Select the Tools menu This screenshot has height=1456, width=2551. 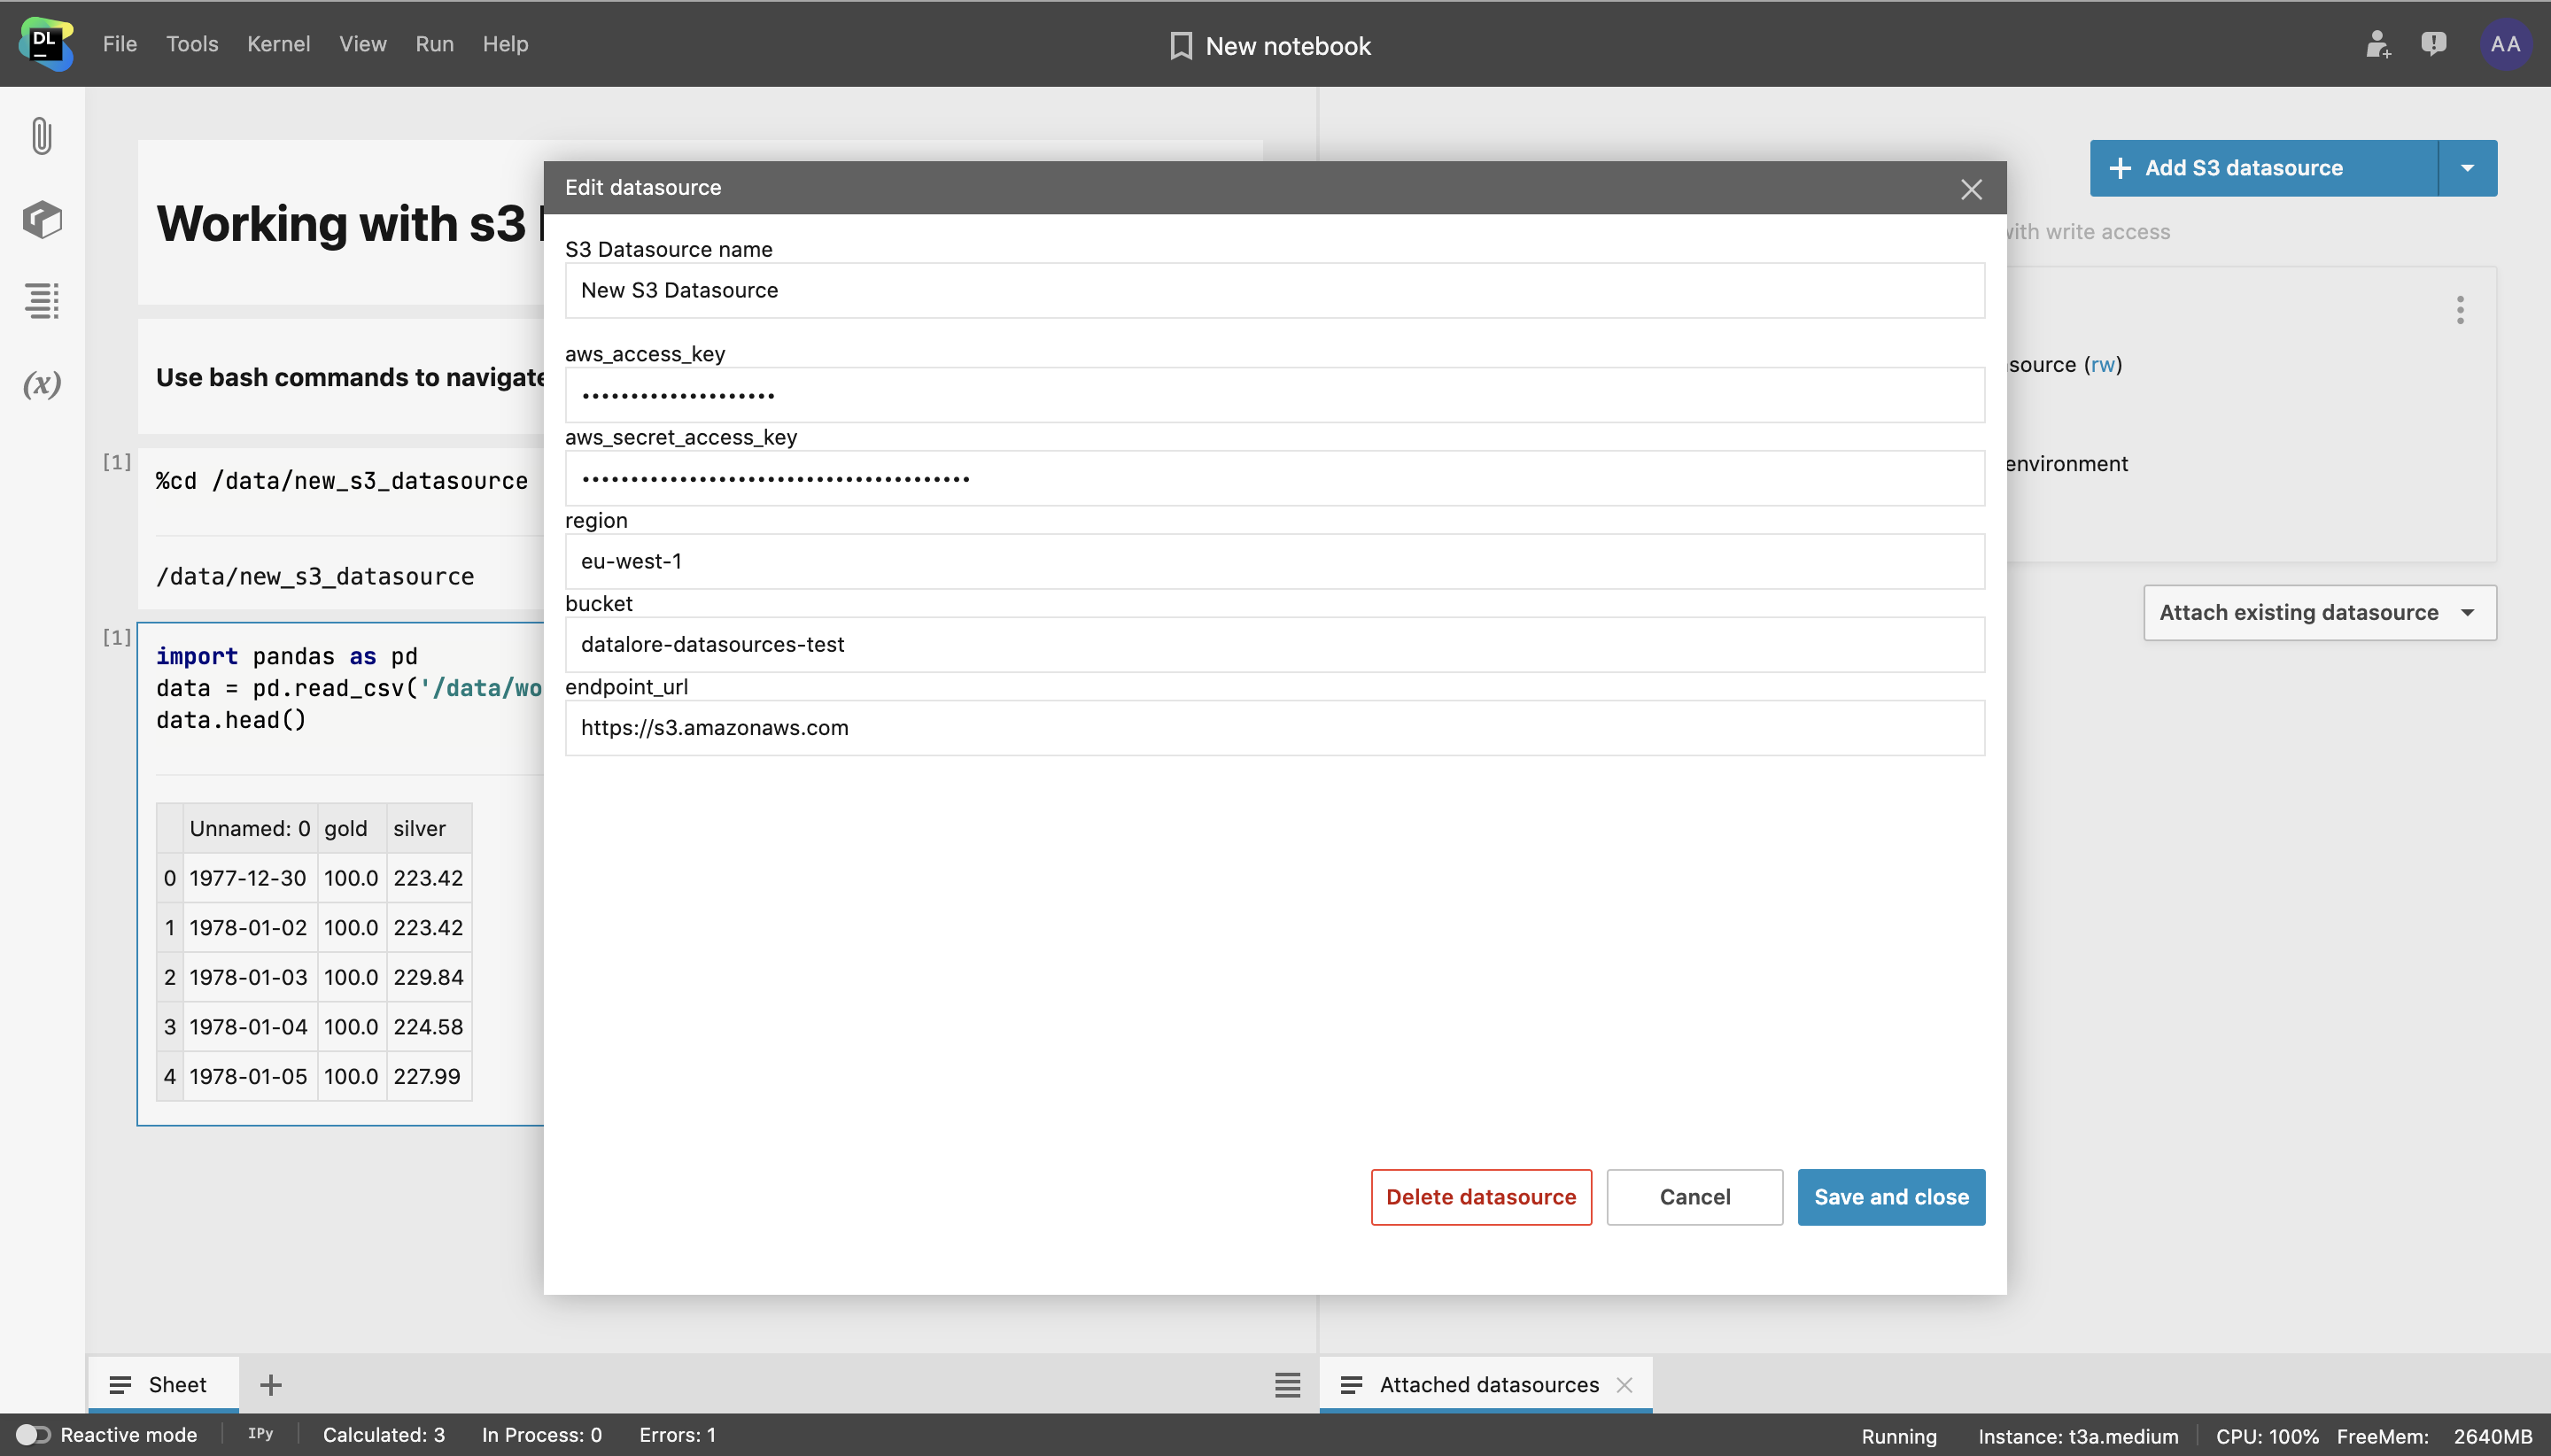pos(193,43)
